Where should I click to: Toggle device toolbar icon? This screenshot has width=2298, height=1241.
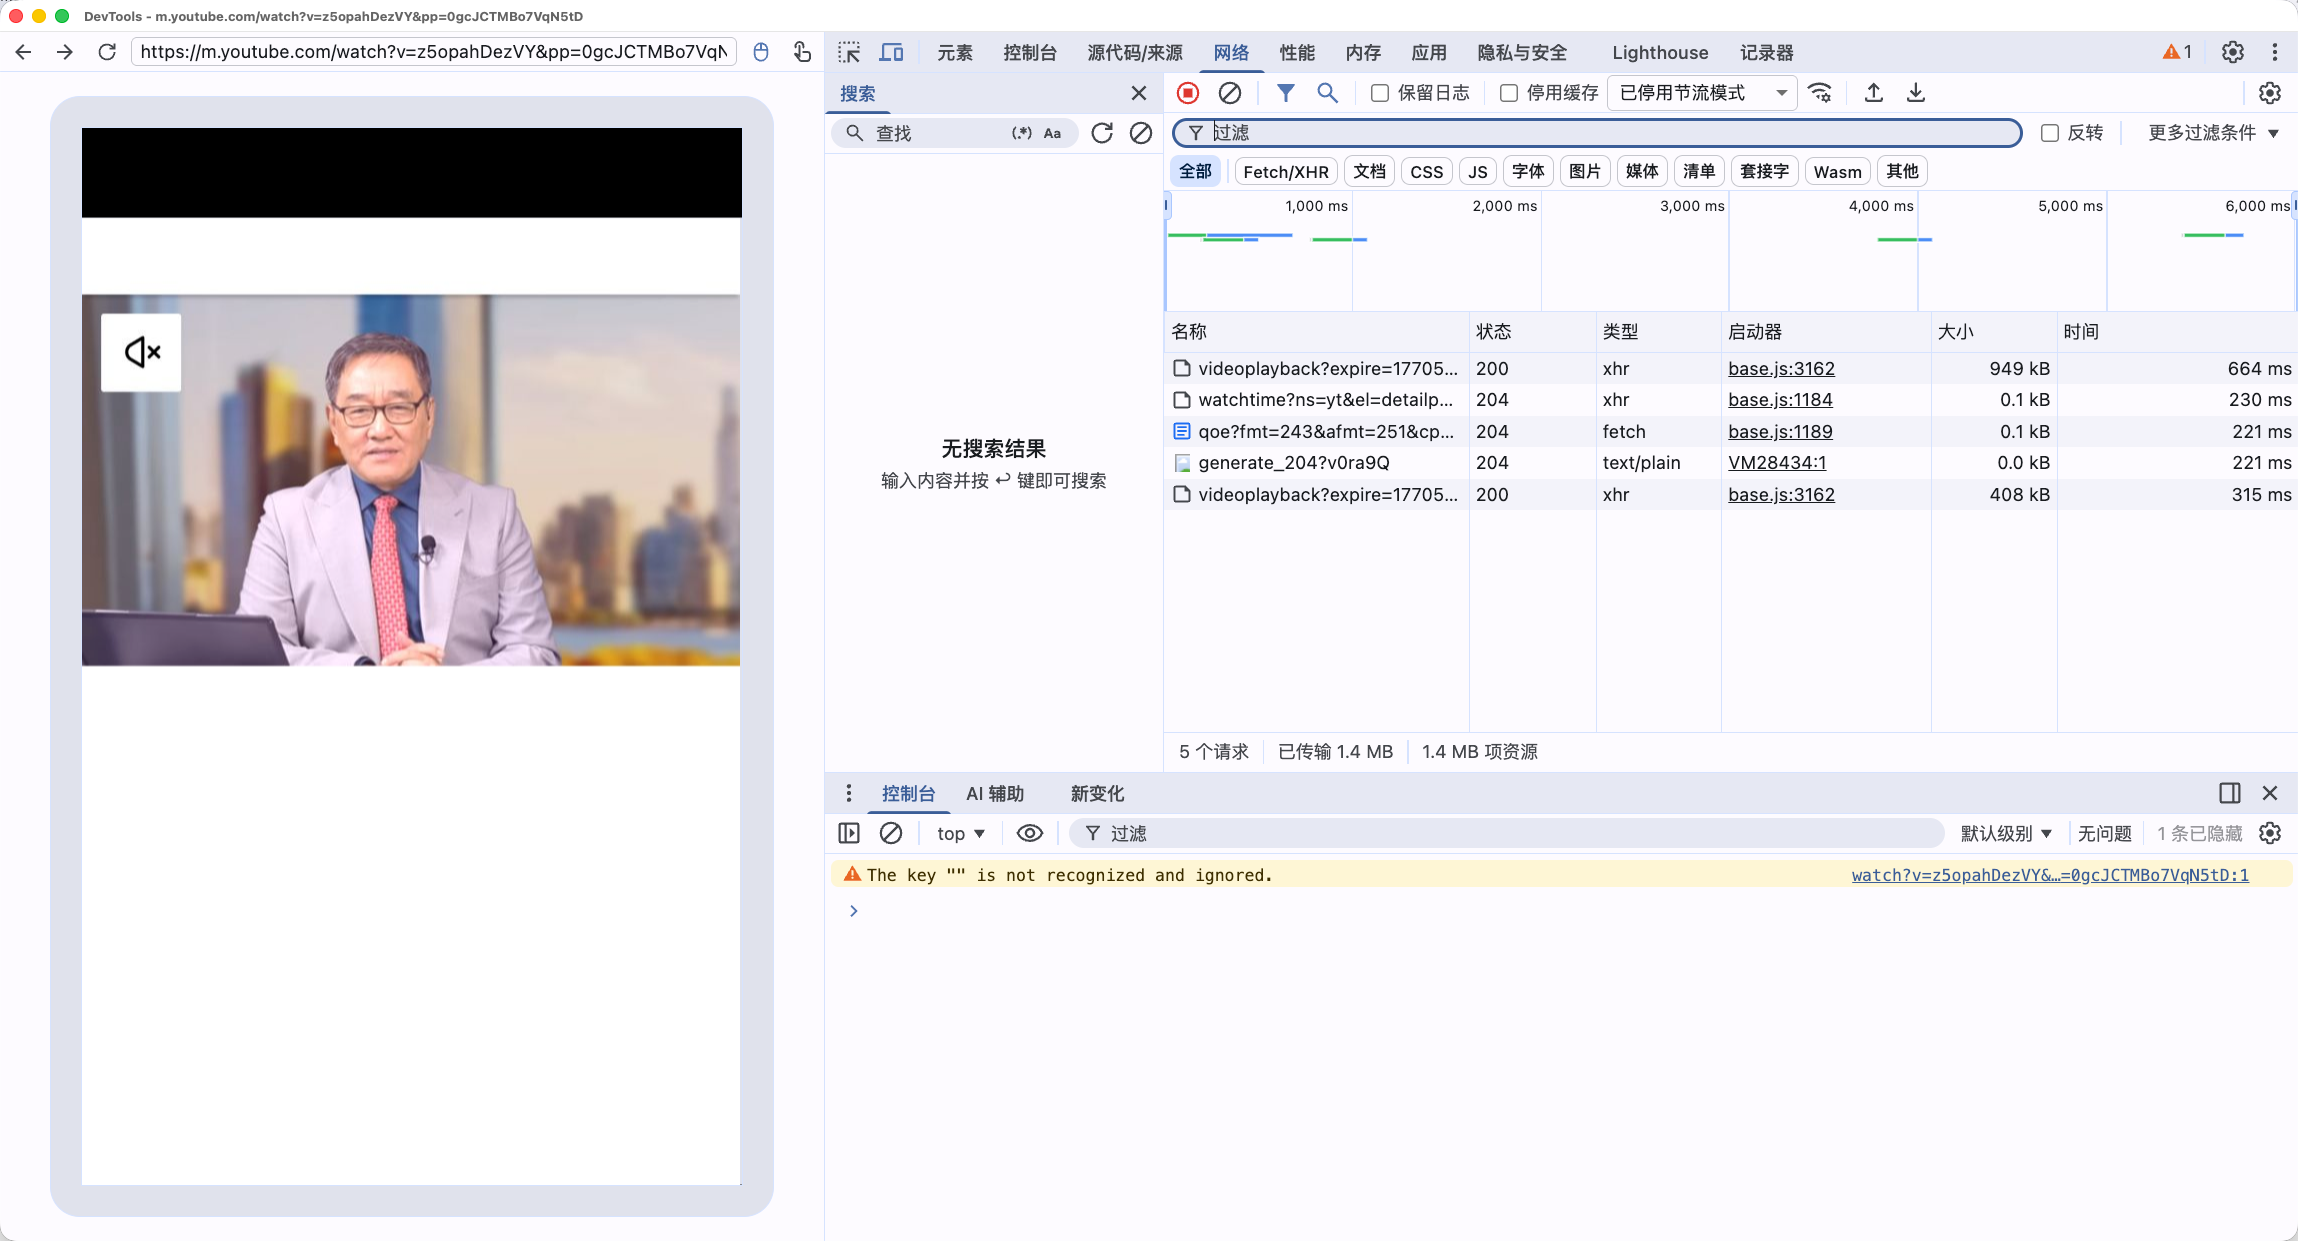point(891,52)
